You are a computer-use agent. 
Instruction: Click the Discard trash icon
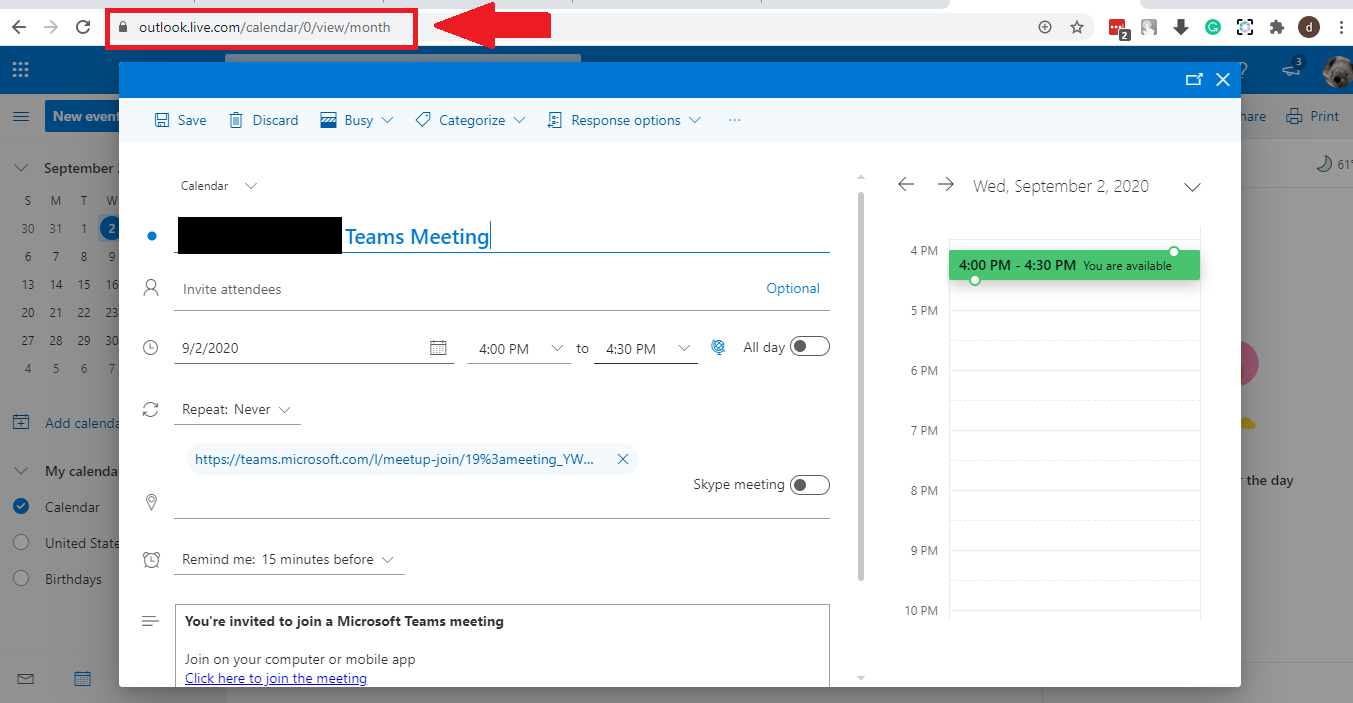pyautogui.click(x=236, y=120)
